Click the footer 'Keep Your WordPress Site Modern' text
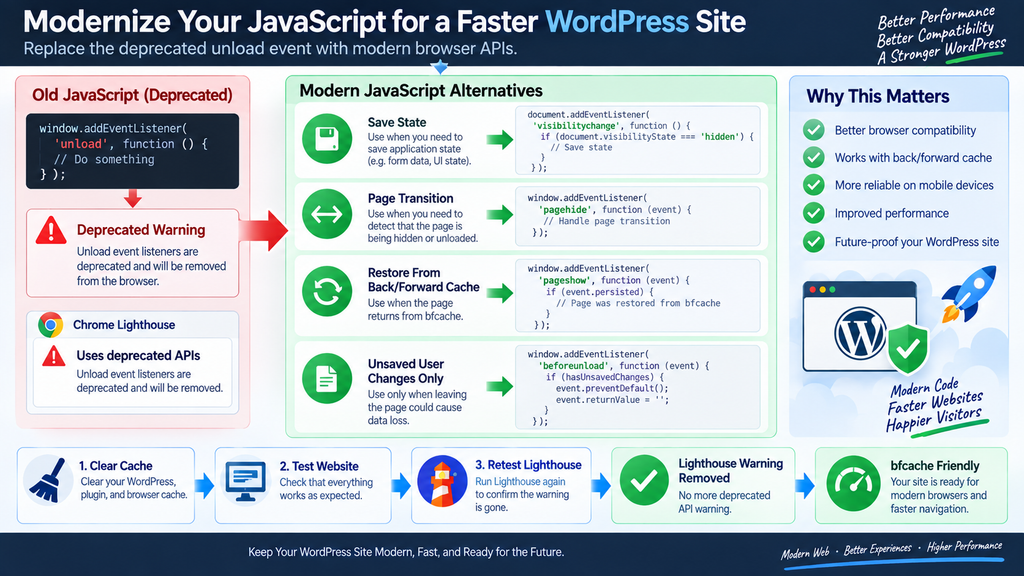1024x576 pixels. click(x=406, y=552)
